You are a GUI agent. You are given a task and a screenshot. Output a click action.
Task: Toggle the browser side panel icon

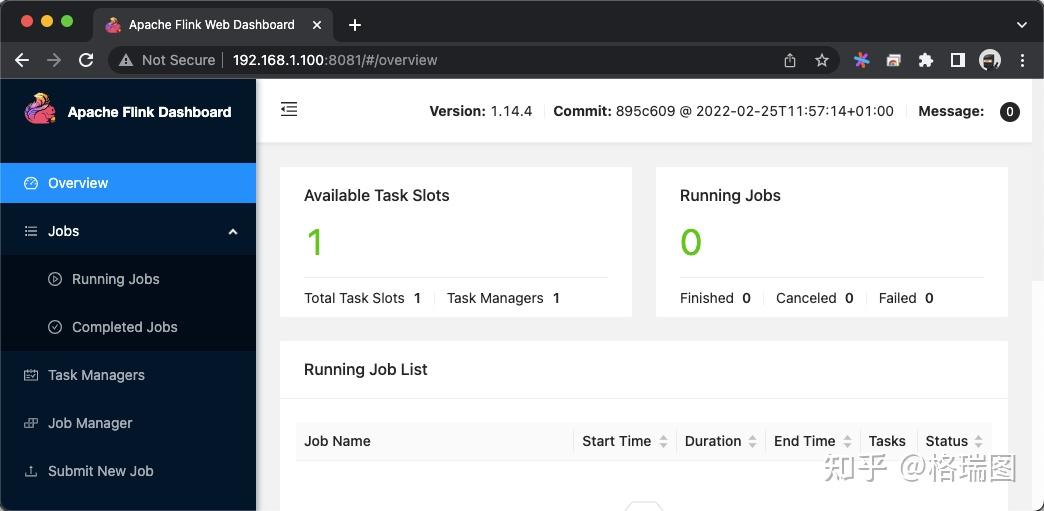click(x=958, y=60)
